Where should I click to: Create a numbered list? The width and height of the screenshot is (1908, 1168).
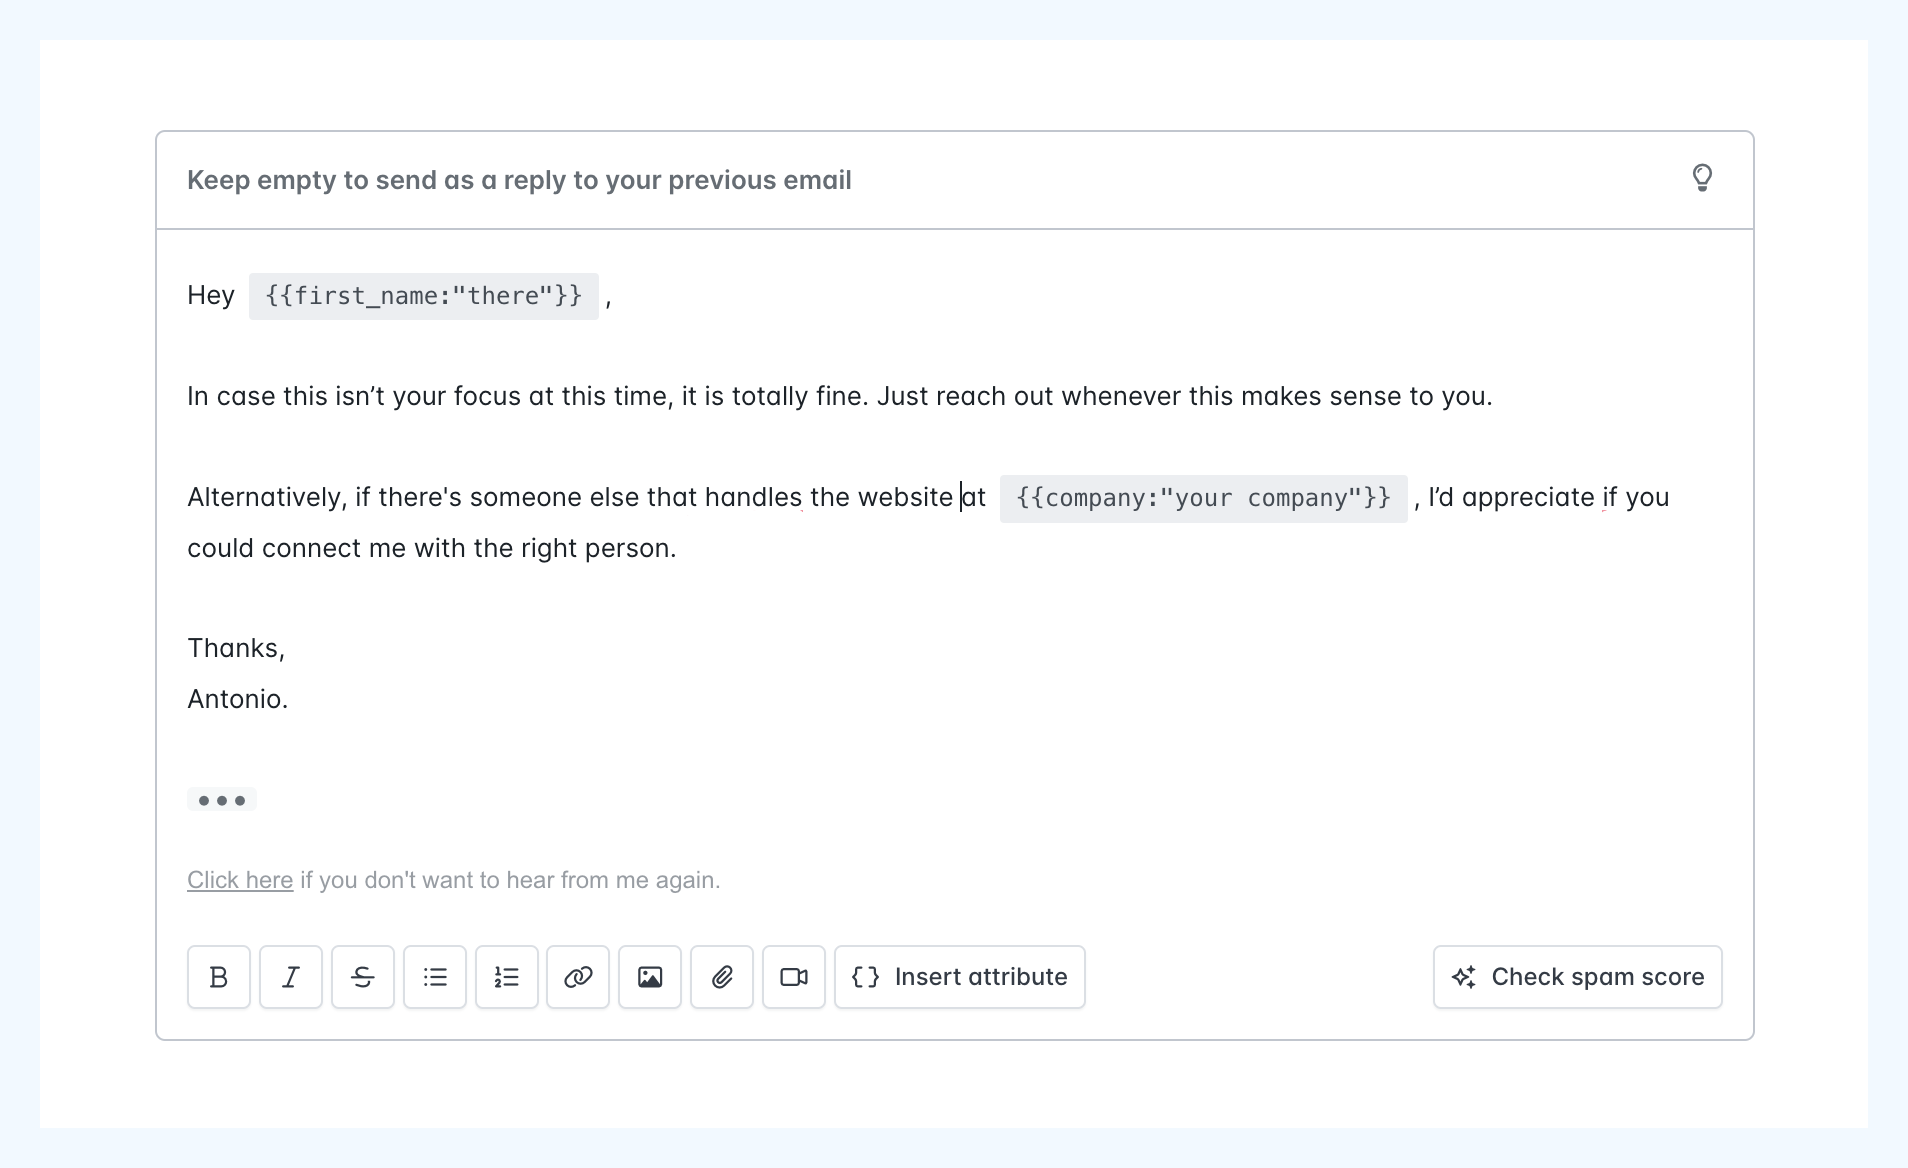tap(506, 977)
